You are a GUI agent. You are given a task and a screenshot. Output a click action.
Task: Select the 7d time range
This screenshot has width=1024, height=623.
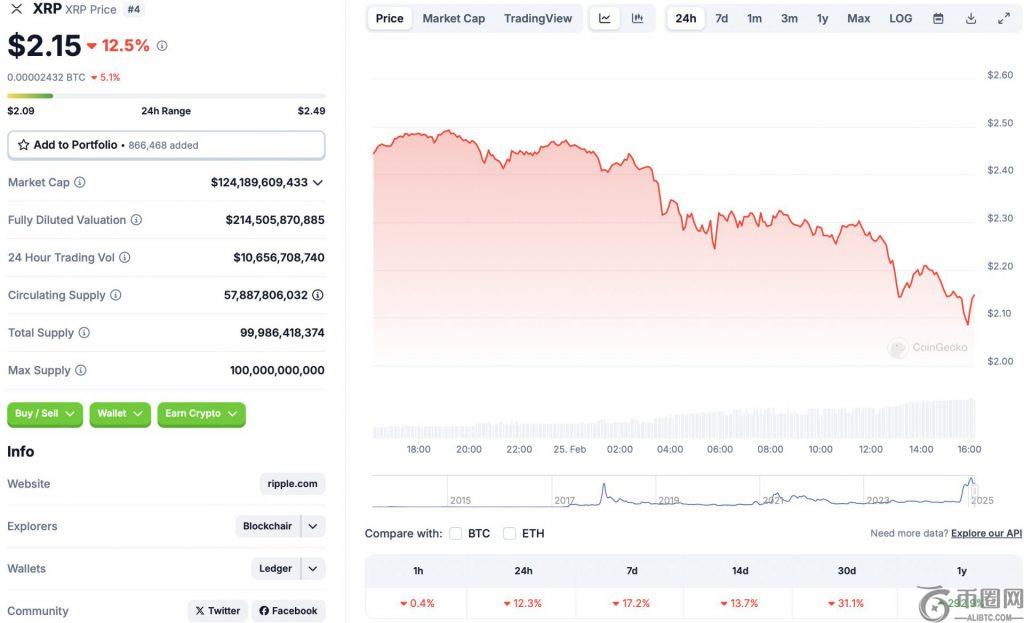[721, 19]
